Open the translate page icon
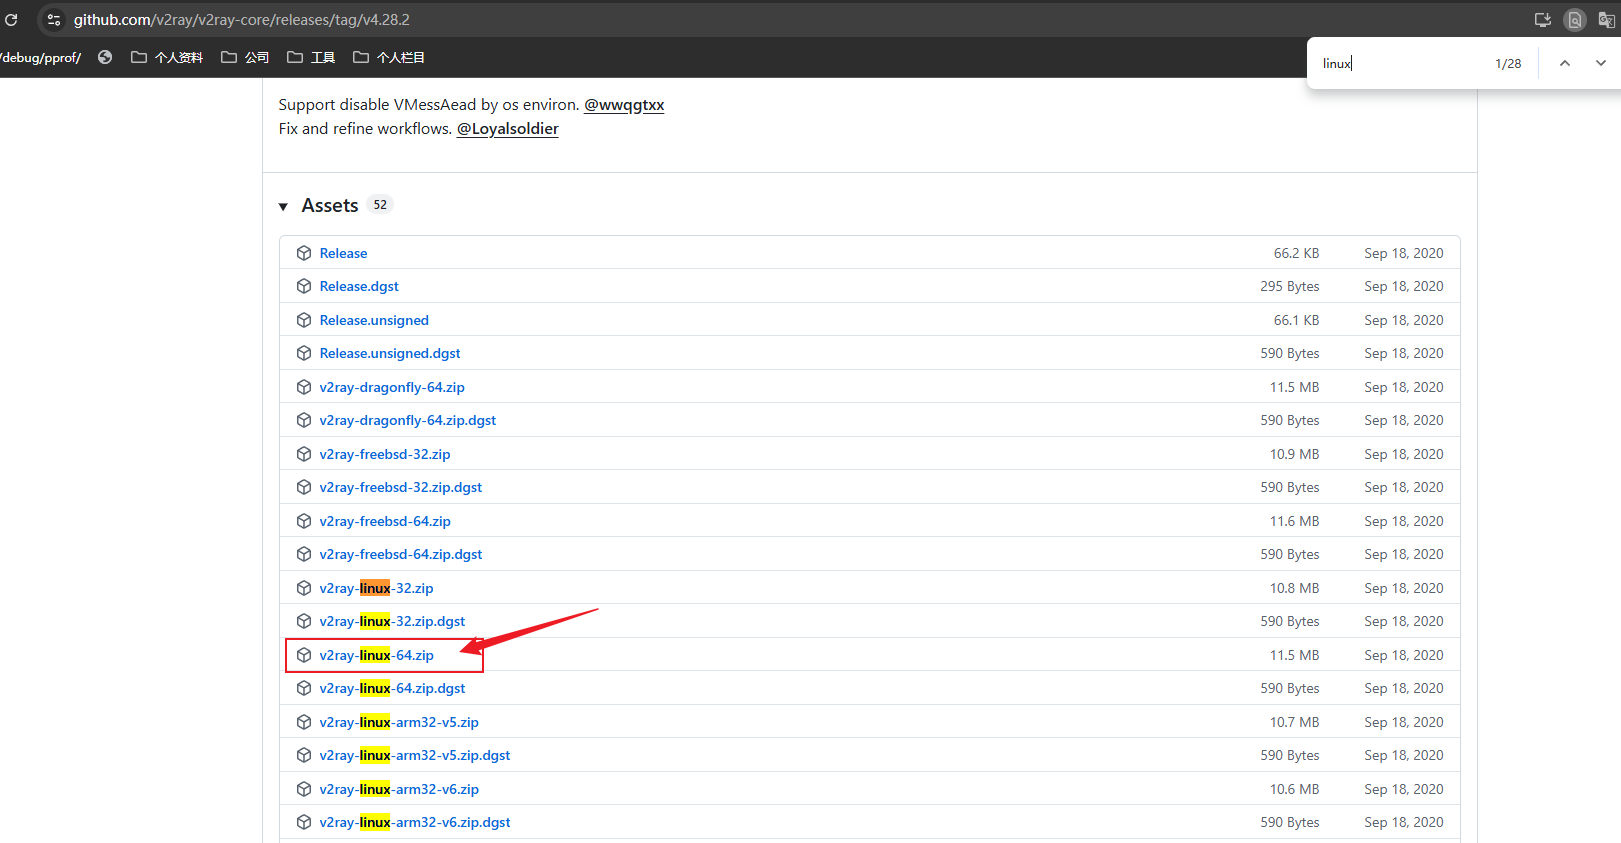This screenshot has width=1621, height=843. point(1606,19)
